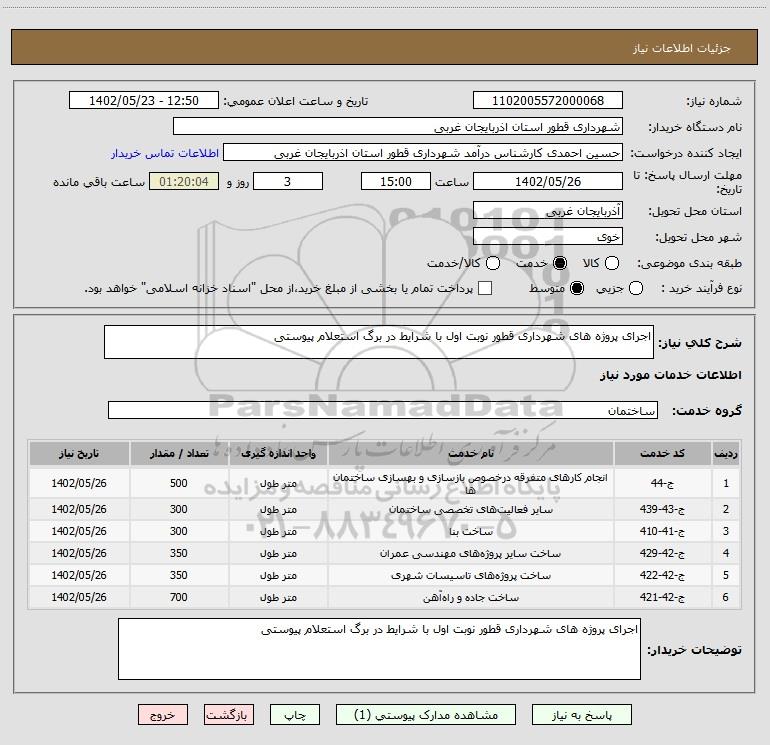
Task: Click the ساخت بنا service name
Action: (x=471, y=531)
